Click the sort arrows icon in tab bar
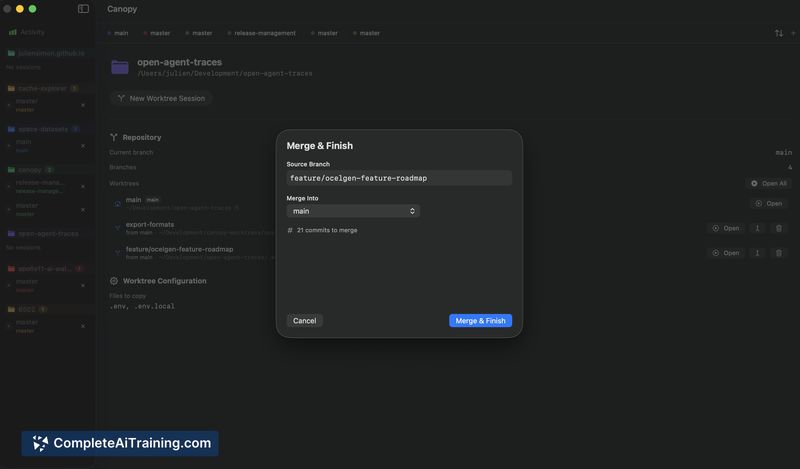Image resolution: width=800 pixels, height=469 pixels. [x=779, y=33]
